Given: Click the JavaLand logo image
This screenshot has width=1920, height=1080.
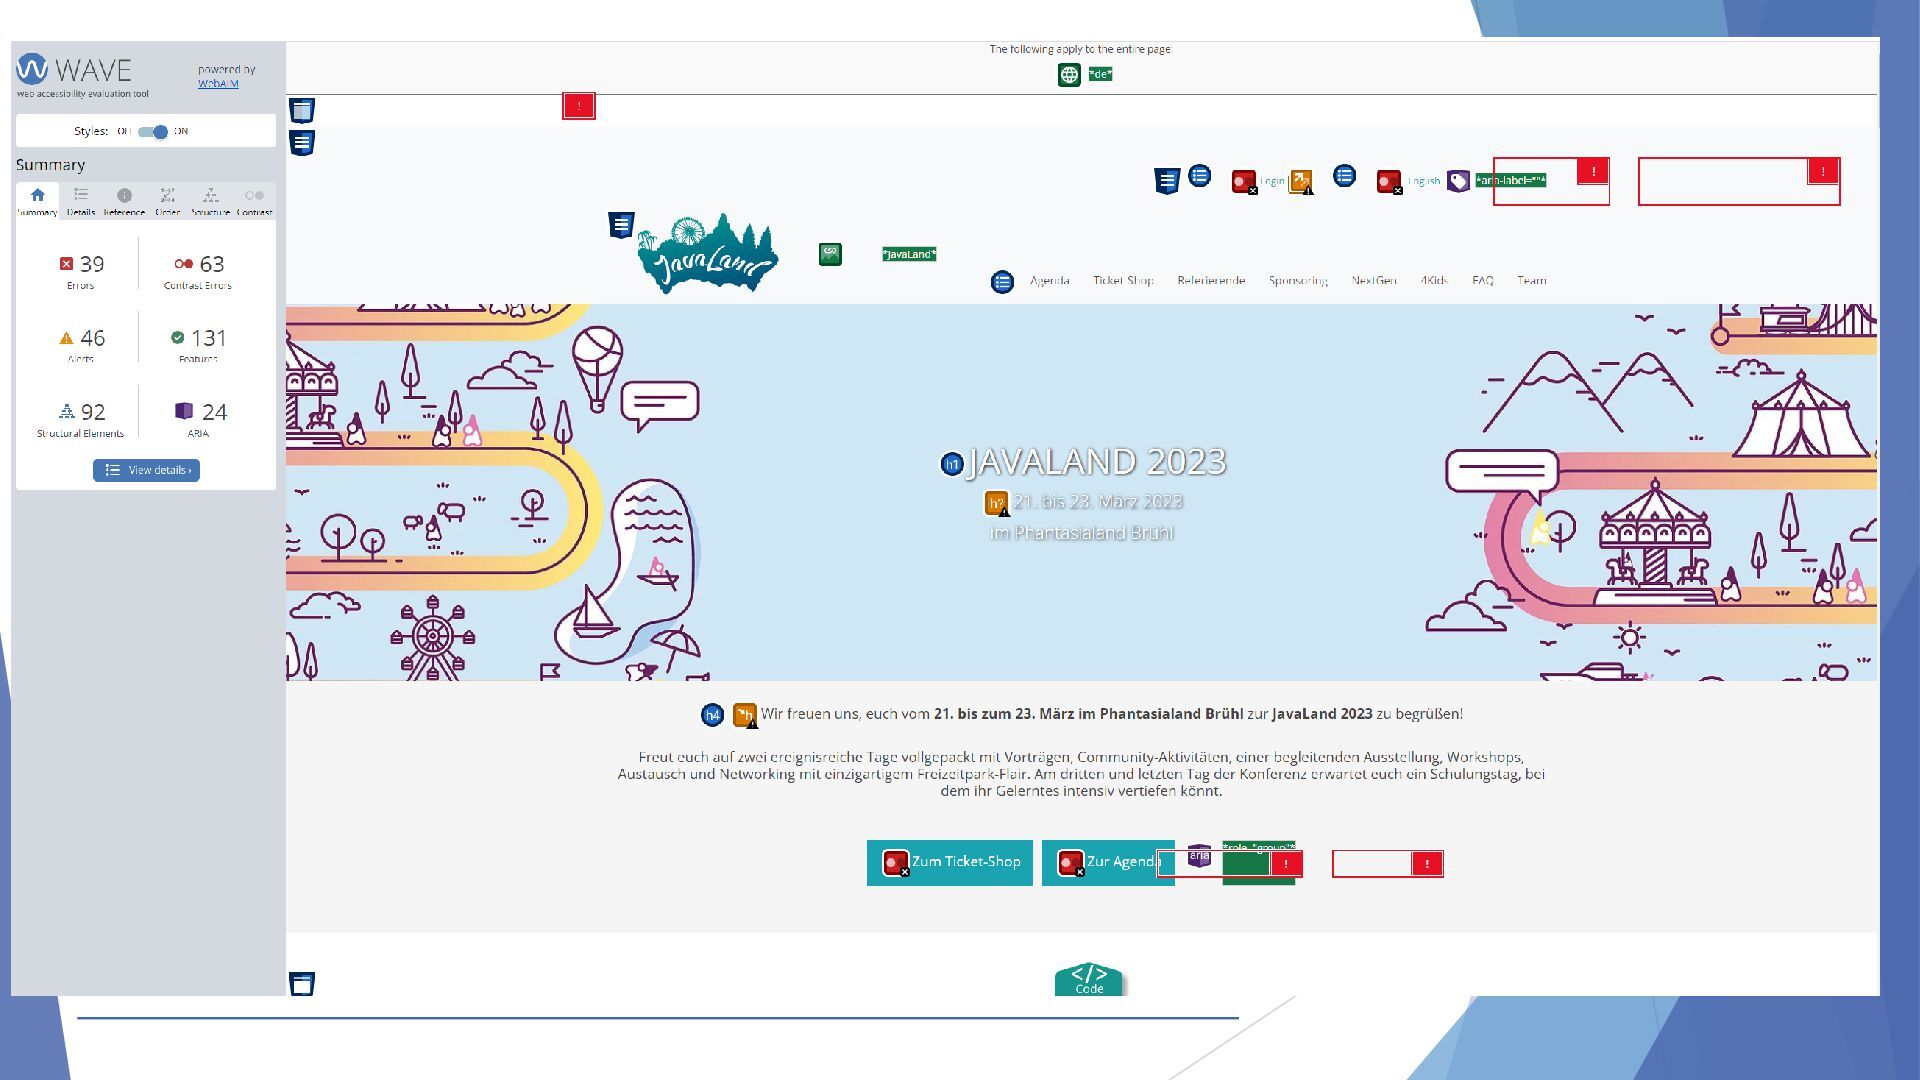Looking at the screenshot, I should [708, 254].
